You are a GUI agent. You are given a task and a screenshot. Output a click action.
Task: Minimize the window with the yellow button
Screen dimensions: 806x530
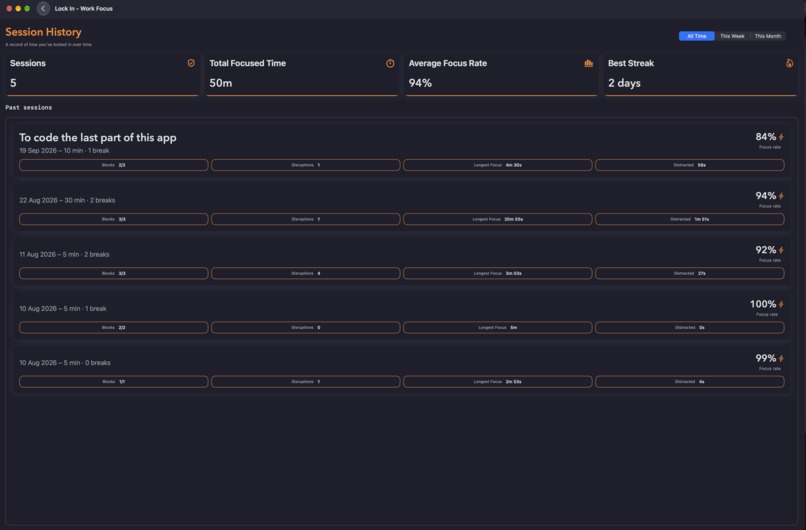click(x=18, y=8)
